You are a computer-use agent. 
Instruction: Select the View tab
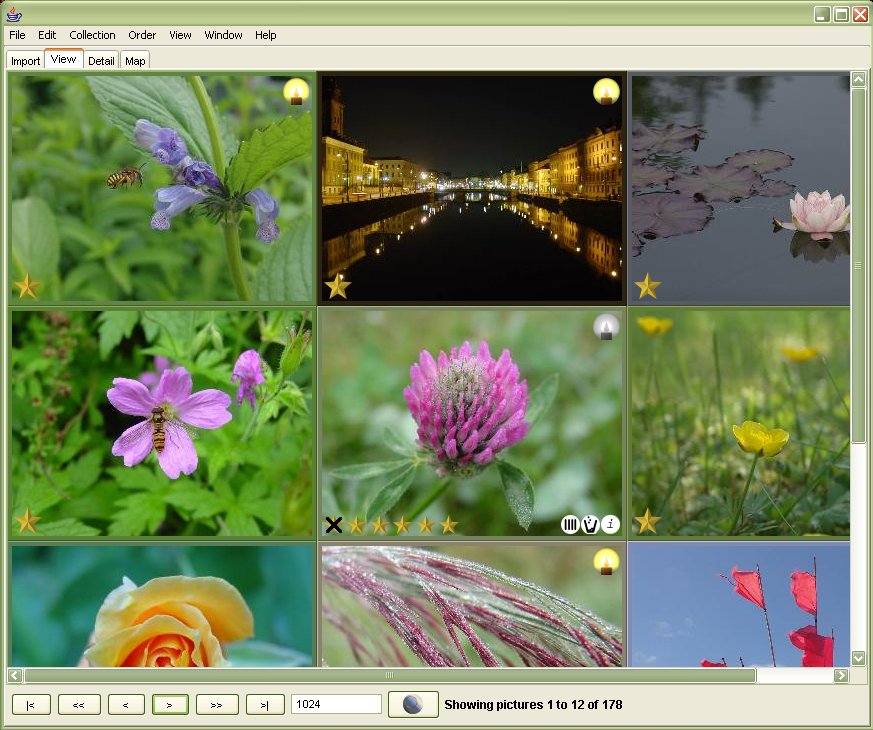(63, 59)
